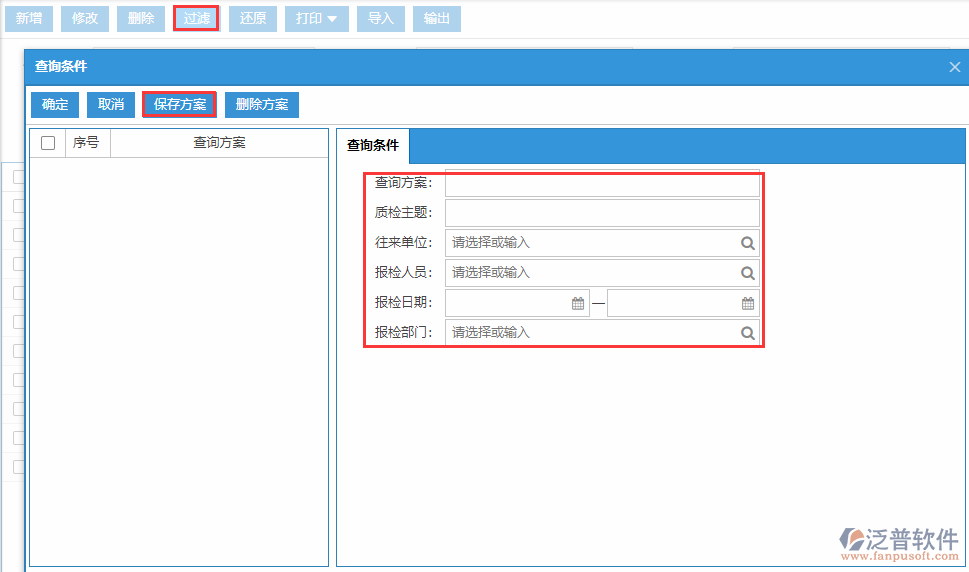Close the 查询条件 dialog
The image size is (969, 572).
[954, 67]
